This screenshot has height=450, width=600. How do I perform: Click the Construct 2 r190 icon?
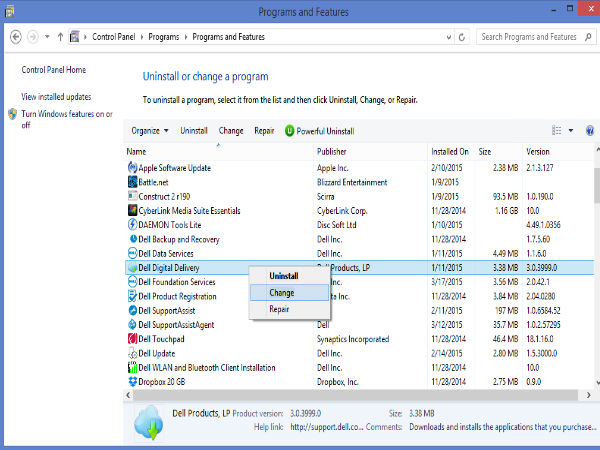coord(132,196)
